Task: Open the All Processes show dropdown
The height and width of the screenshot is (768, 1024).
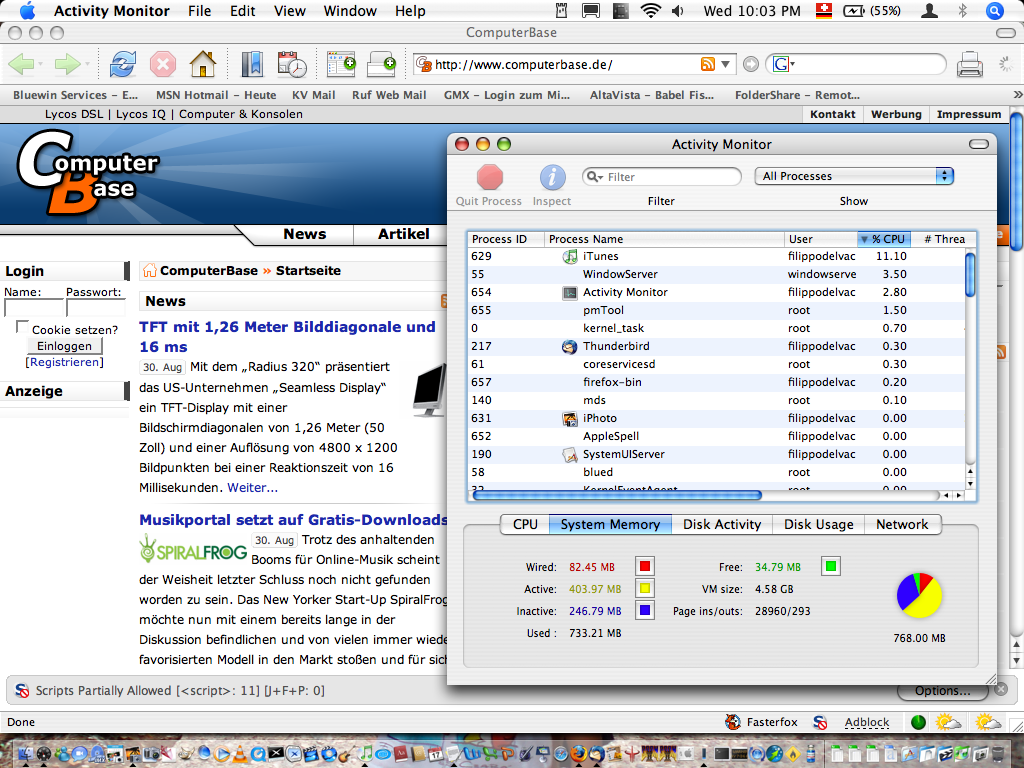Action: pos(854,176)
